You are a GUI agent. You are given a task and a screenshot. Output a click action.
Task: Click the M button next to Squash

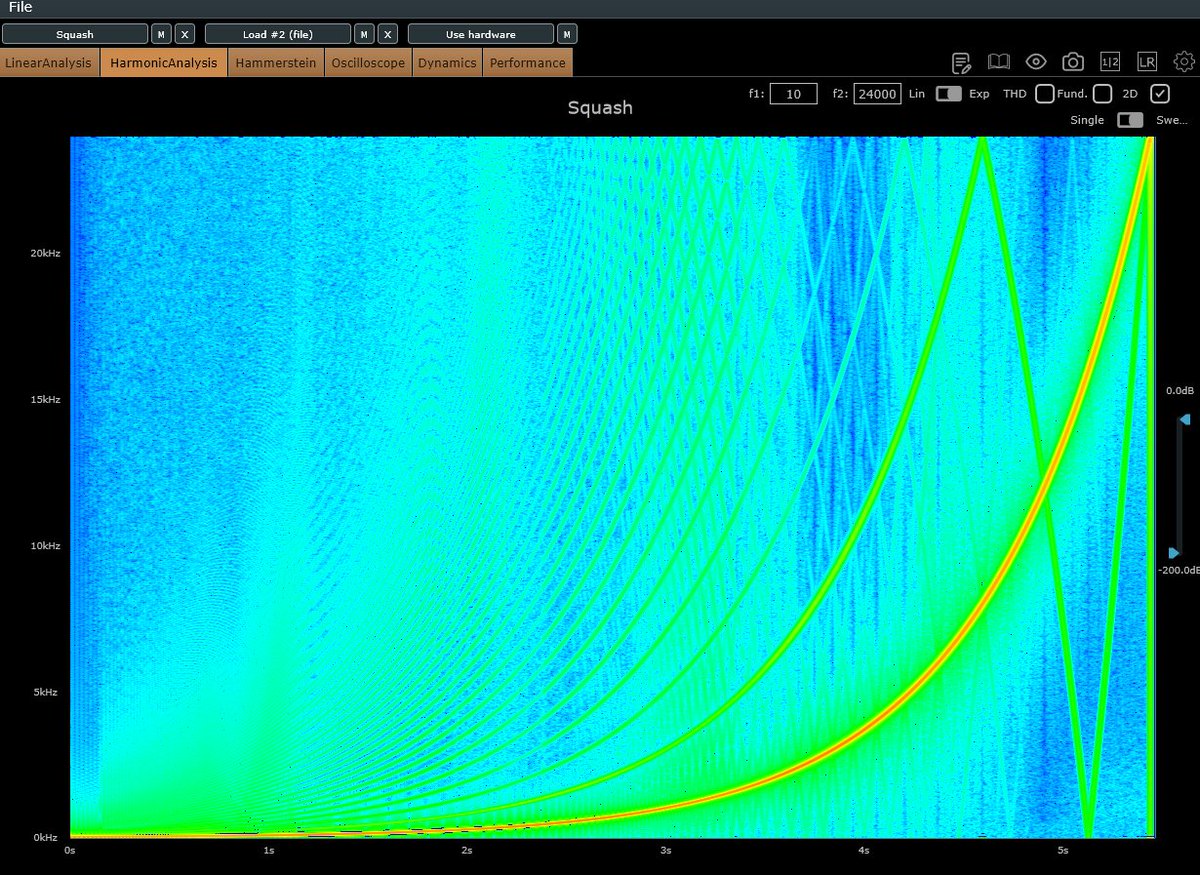click(161, 34)
